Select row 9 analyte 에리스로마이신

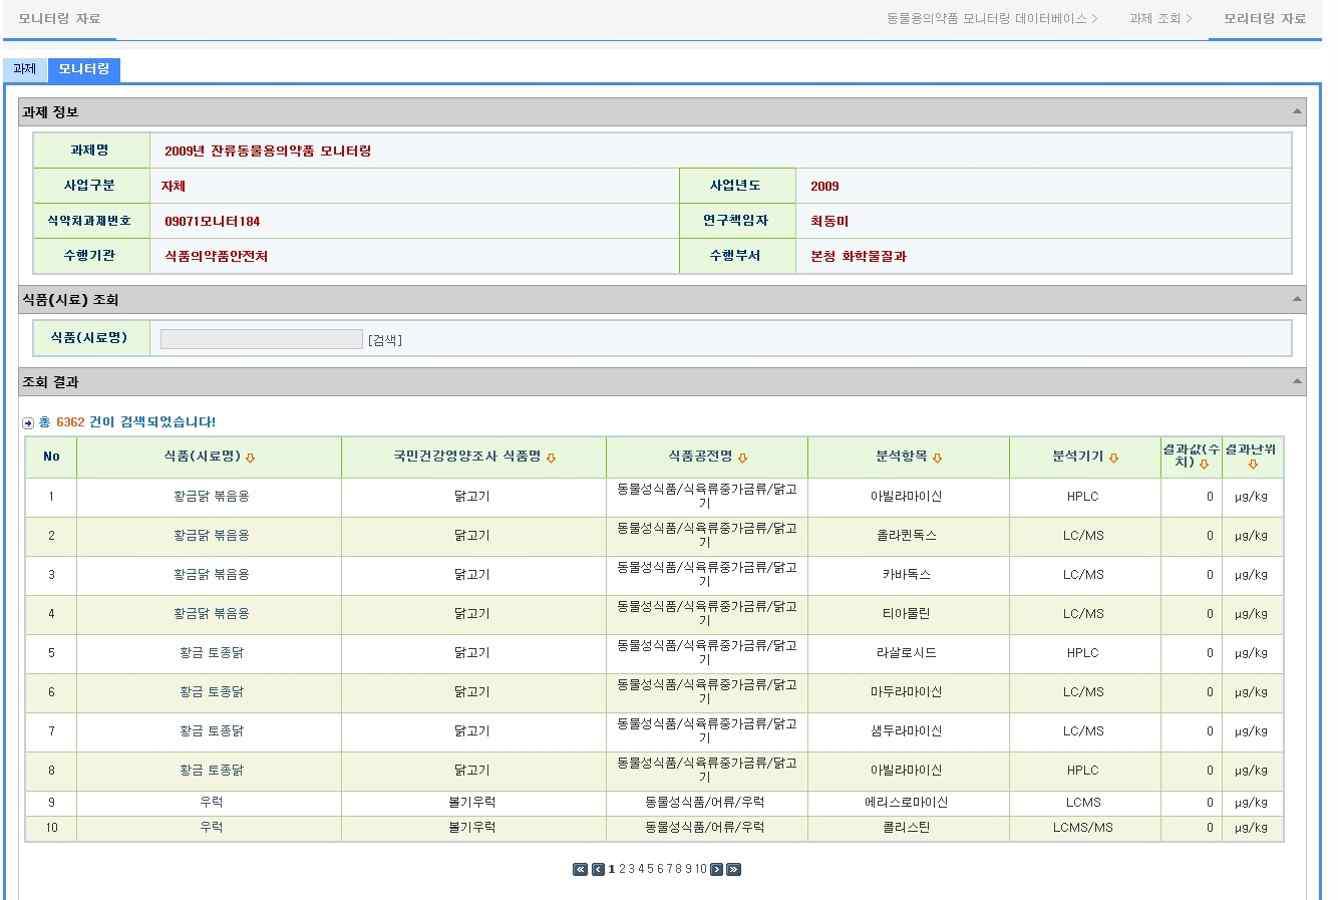pyautogui.click(x=907, y=803)
